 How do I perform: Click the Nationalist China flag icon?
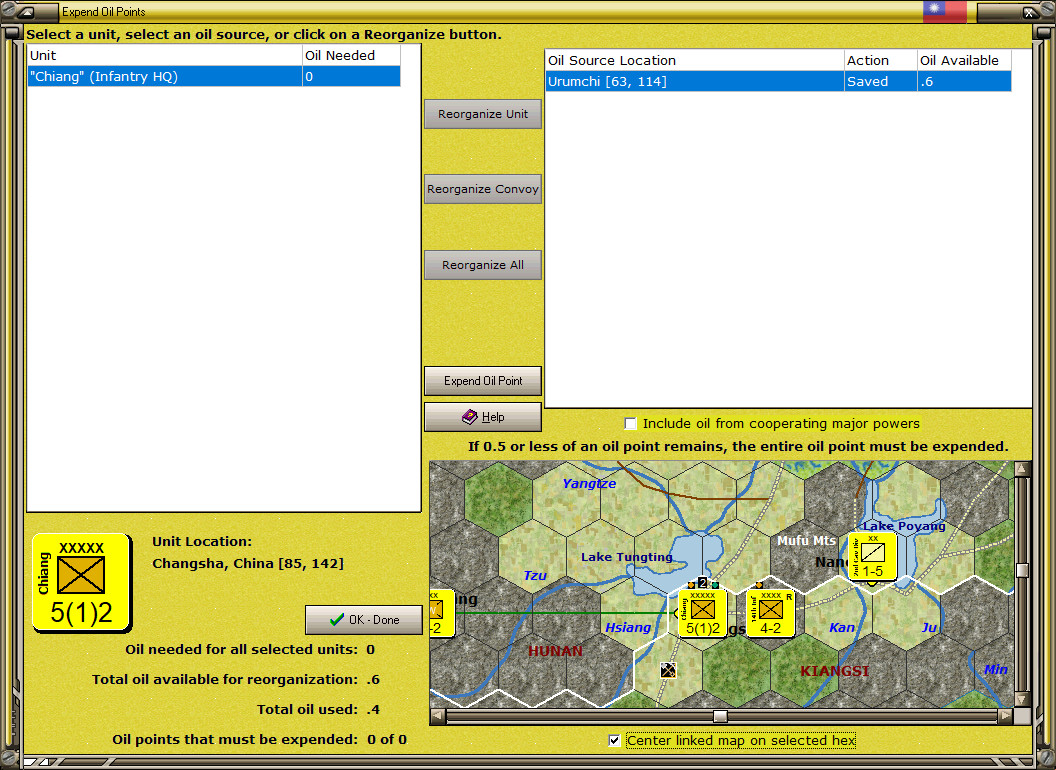[944, 11]
